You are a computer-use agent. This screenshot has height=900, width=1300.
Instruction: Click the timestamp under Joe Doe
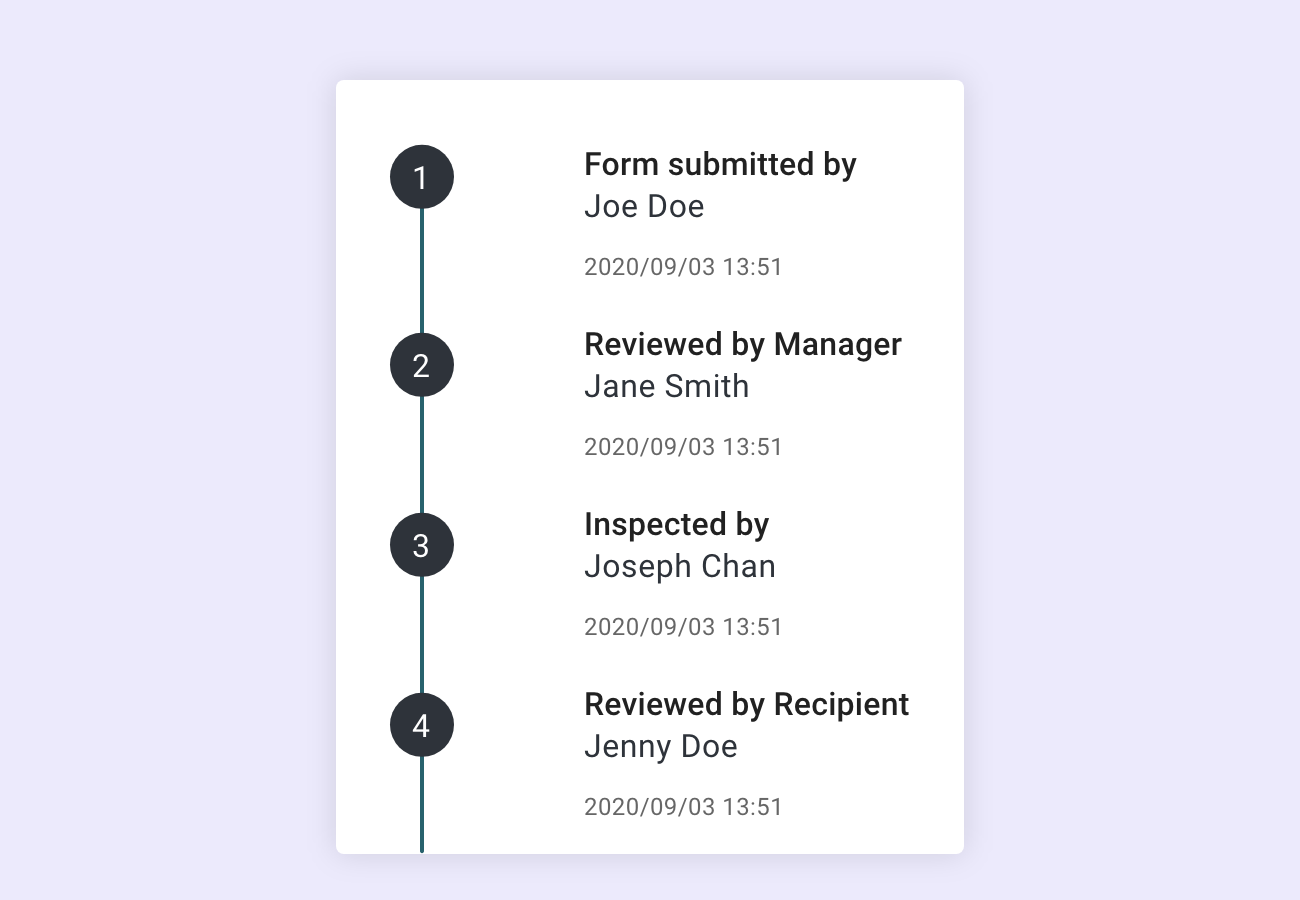[x=683, y=267]
